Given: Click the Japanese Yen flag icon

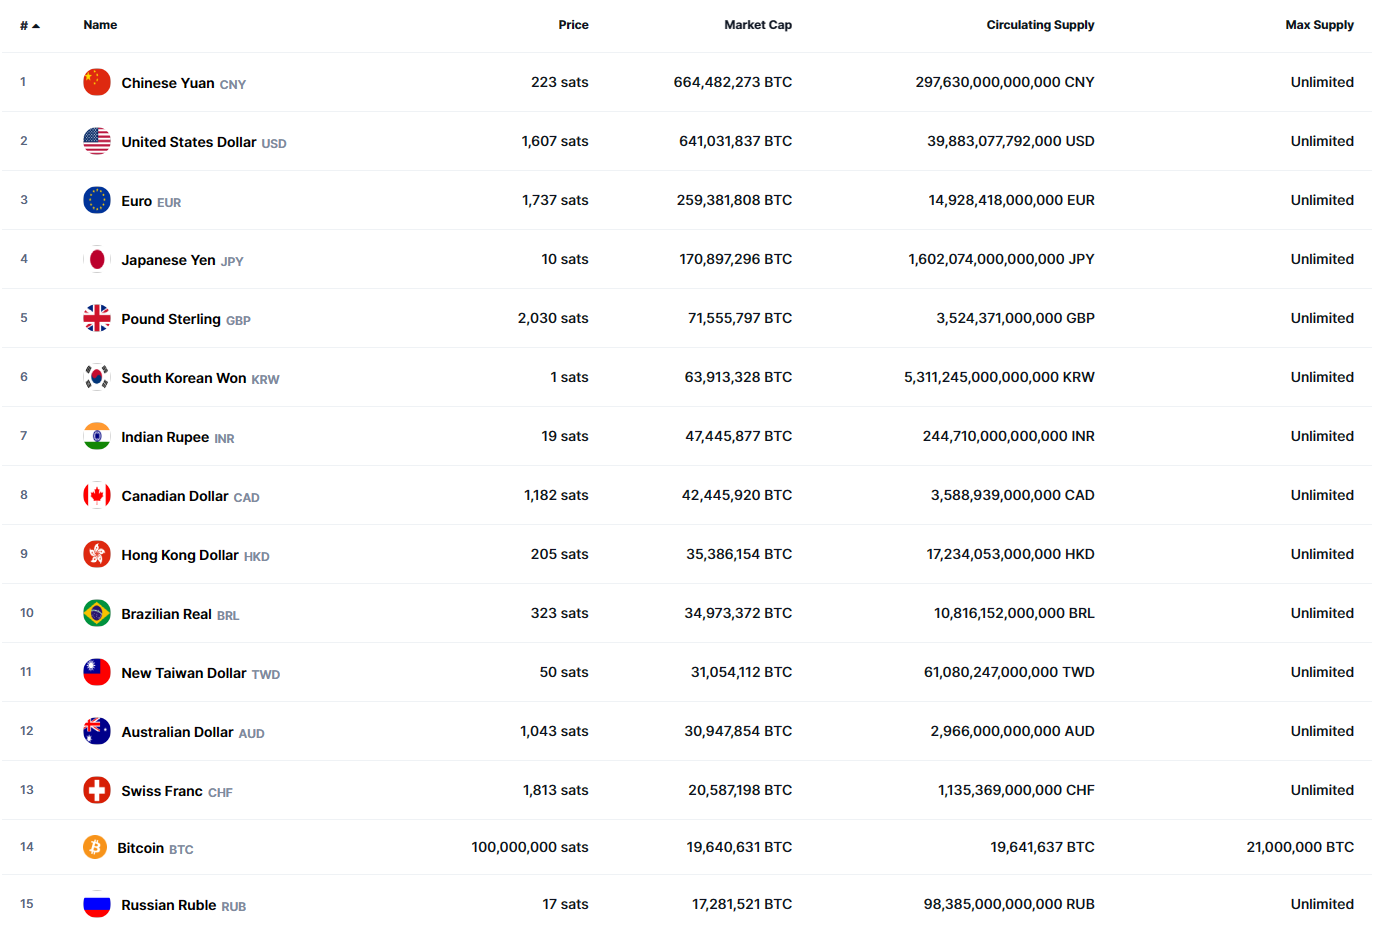Looking at the screenshot, I should click(97, 259).
